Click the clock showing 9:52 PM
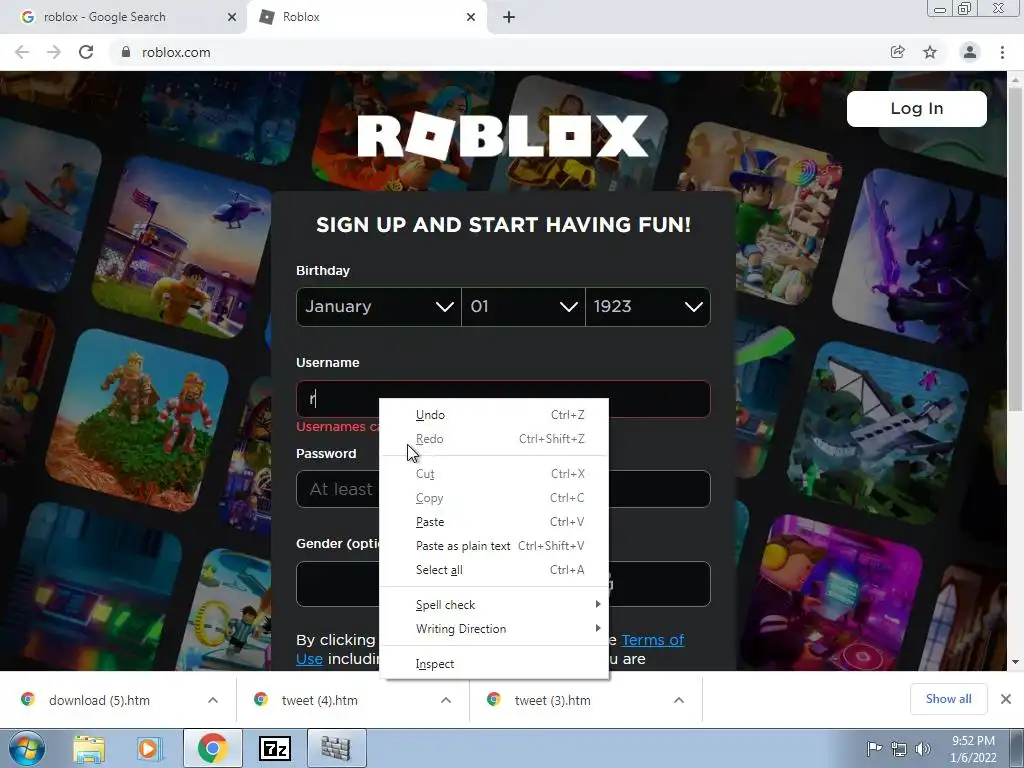Screen dimensions: 1024x768 (973, 749)
